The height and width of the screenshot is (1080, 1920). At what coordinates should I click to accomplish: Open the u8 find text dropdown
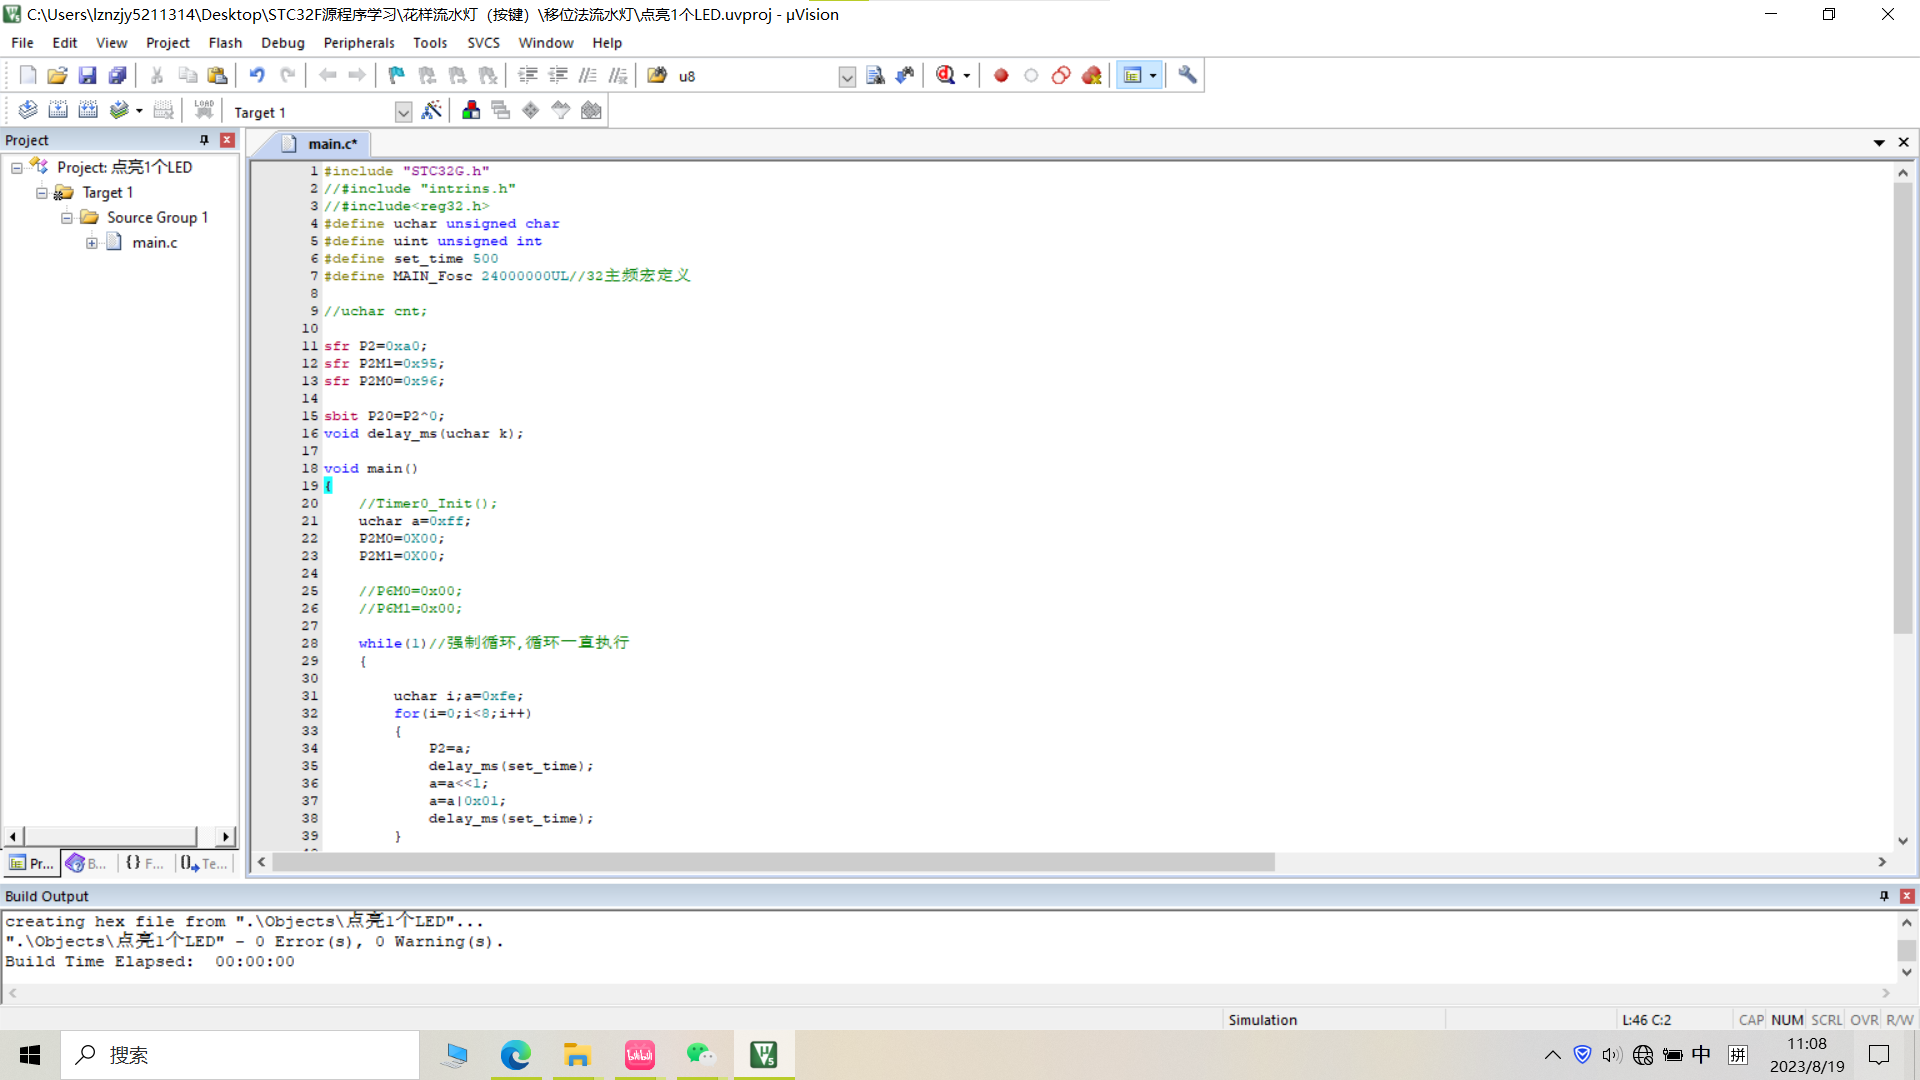tap(847, 77)
